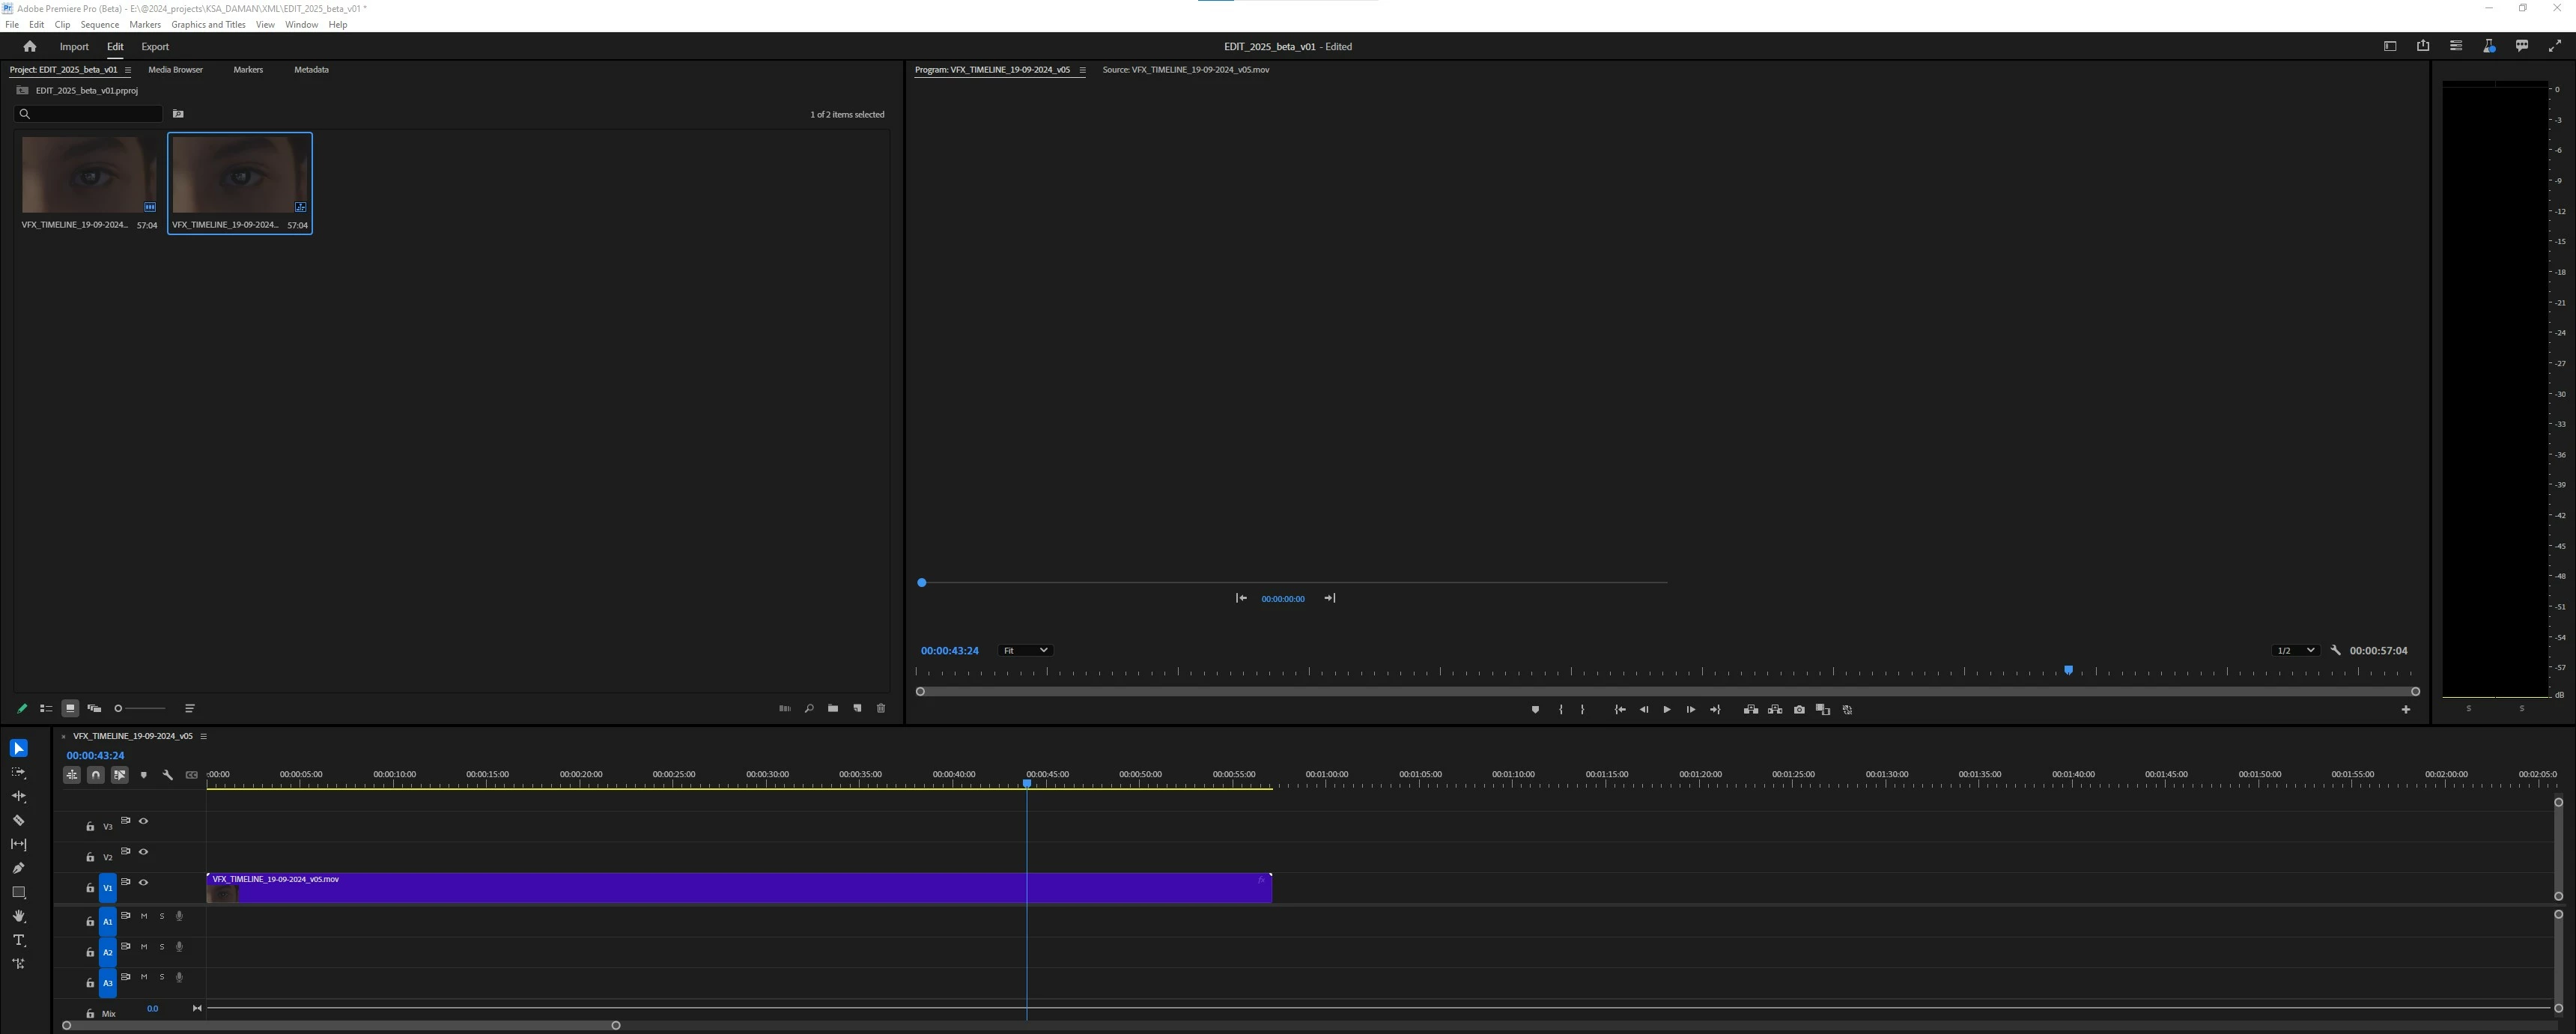Switch to the Media Browser tab

pos(175,70)
